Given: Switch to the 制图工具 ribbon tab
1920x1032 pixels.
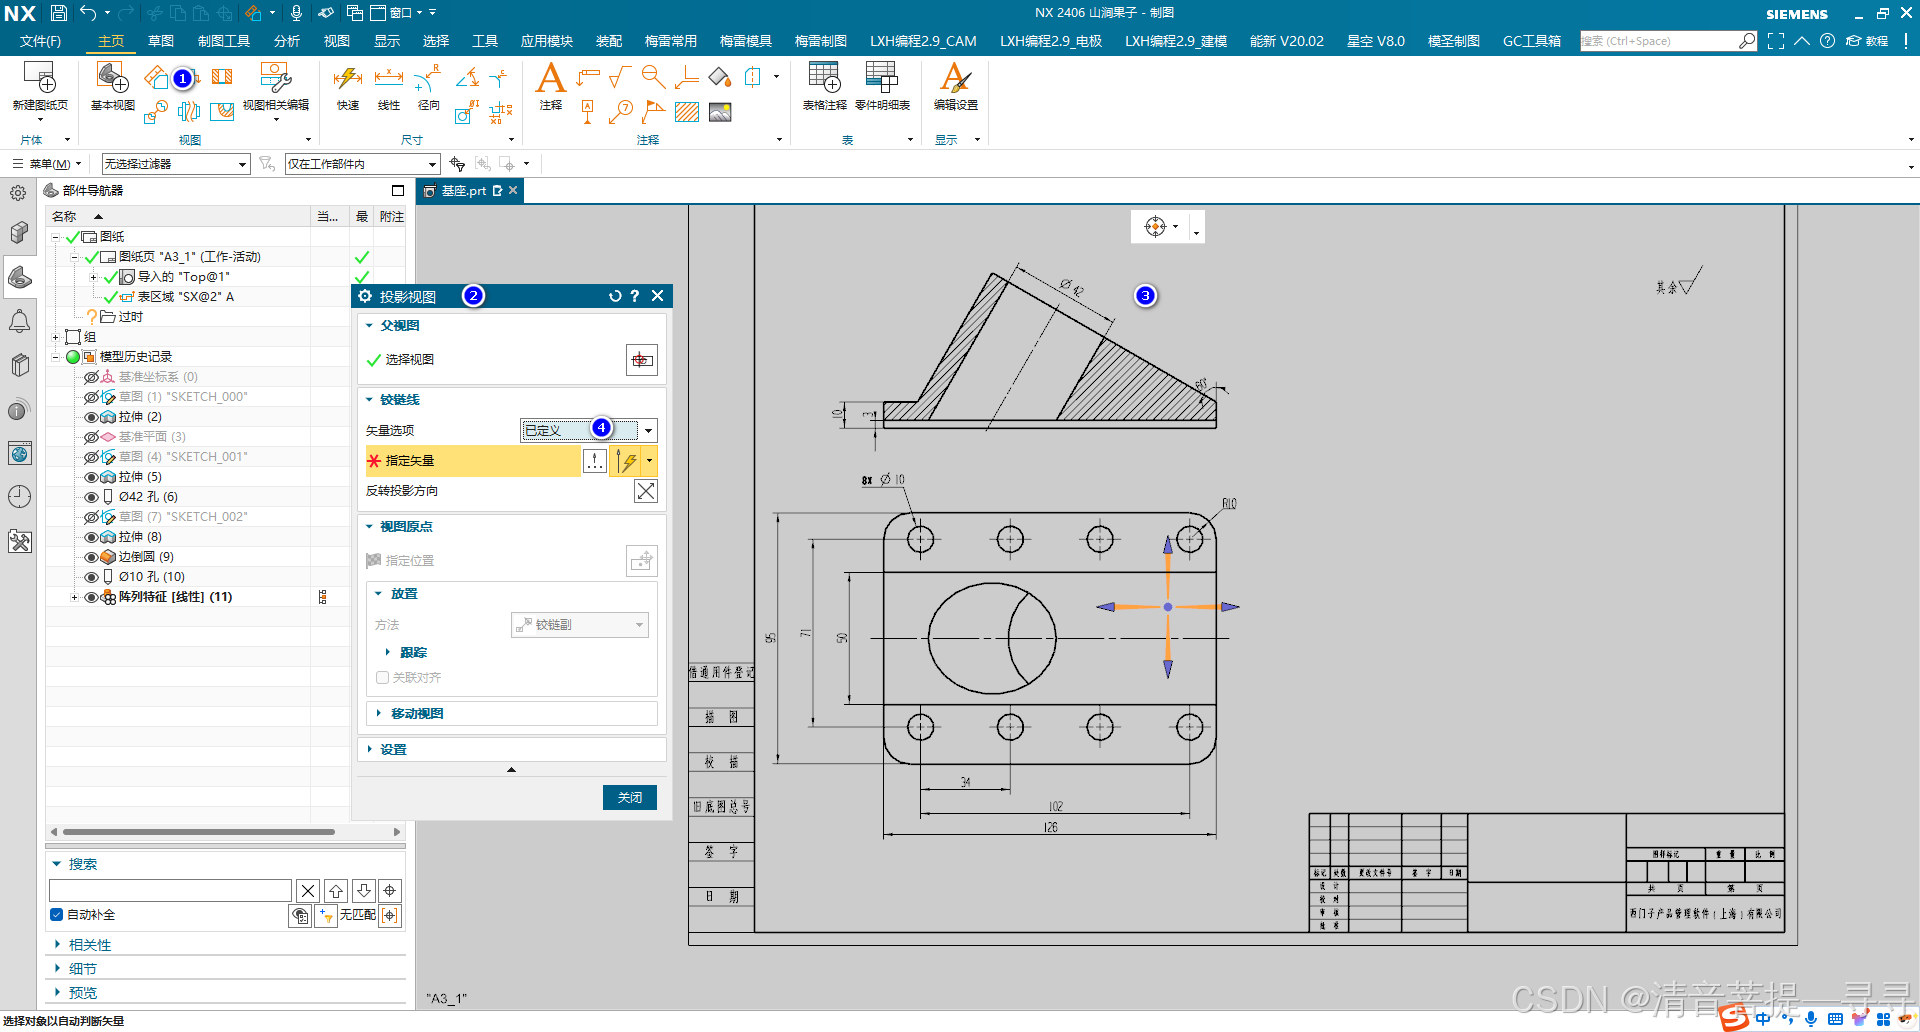Looking at the screenshot, I should (224, 41).
